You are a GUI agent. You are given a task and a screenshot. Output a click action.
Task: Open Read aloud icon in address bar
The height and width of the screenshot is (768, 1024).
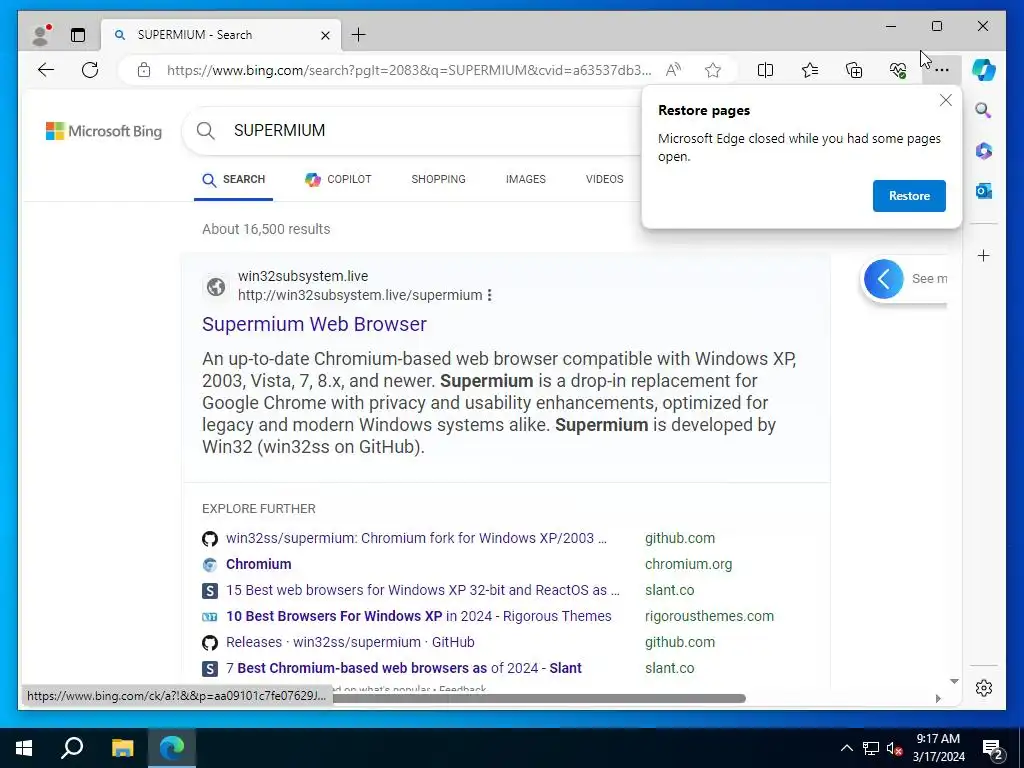673,70
